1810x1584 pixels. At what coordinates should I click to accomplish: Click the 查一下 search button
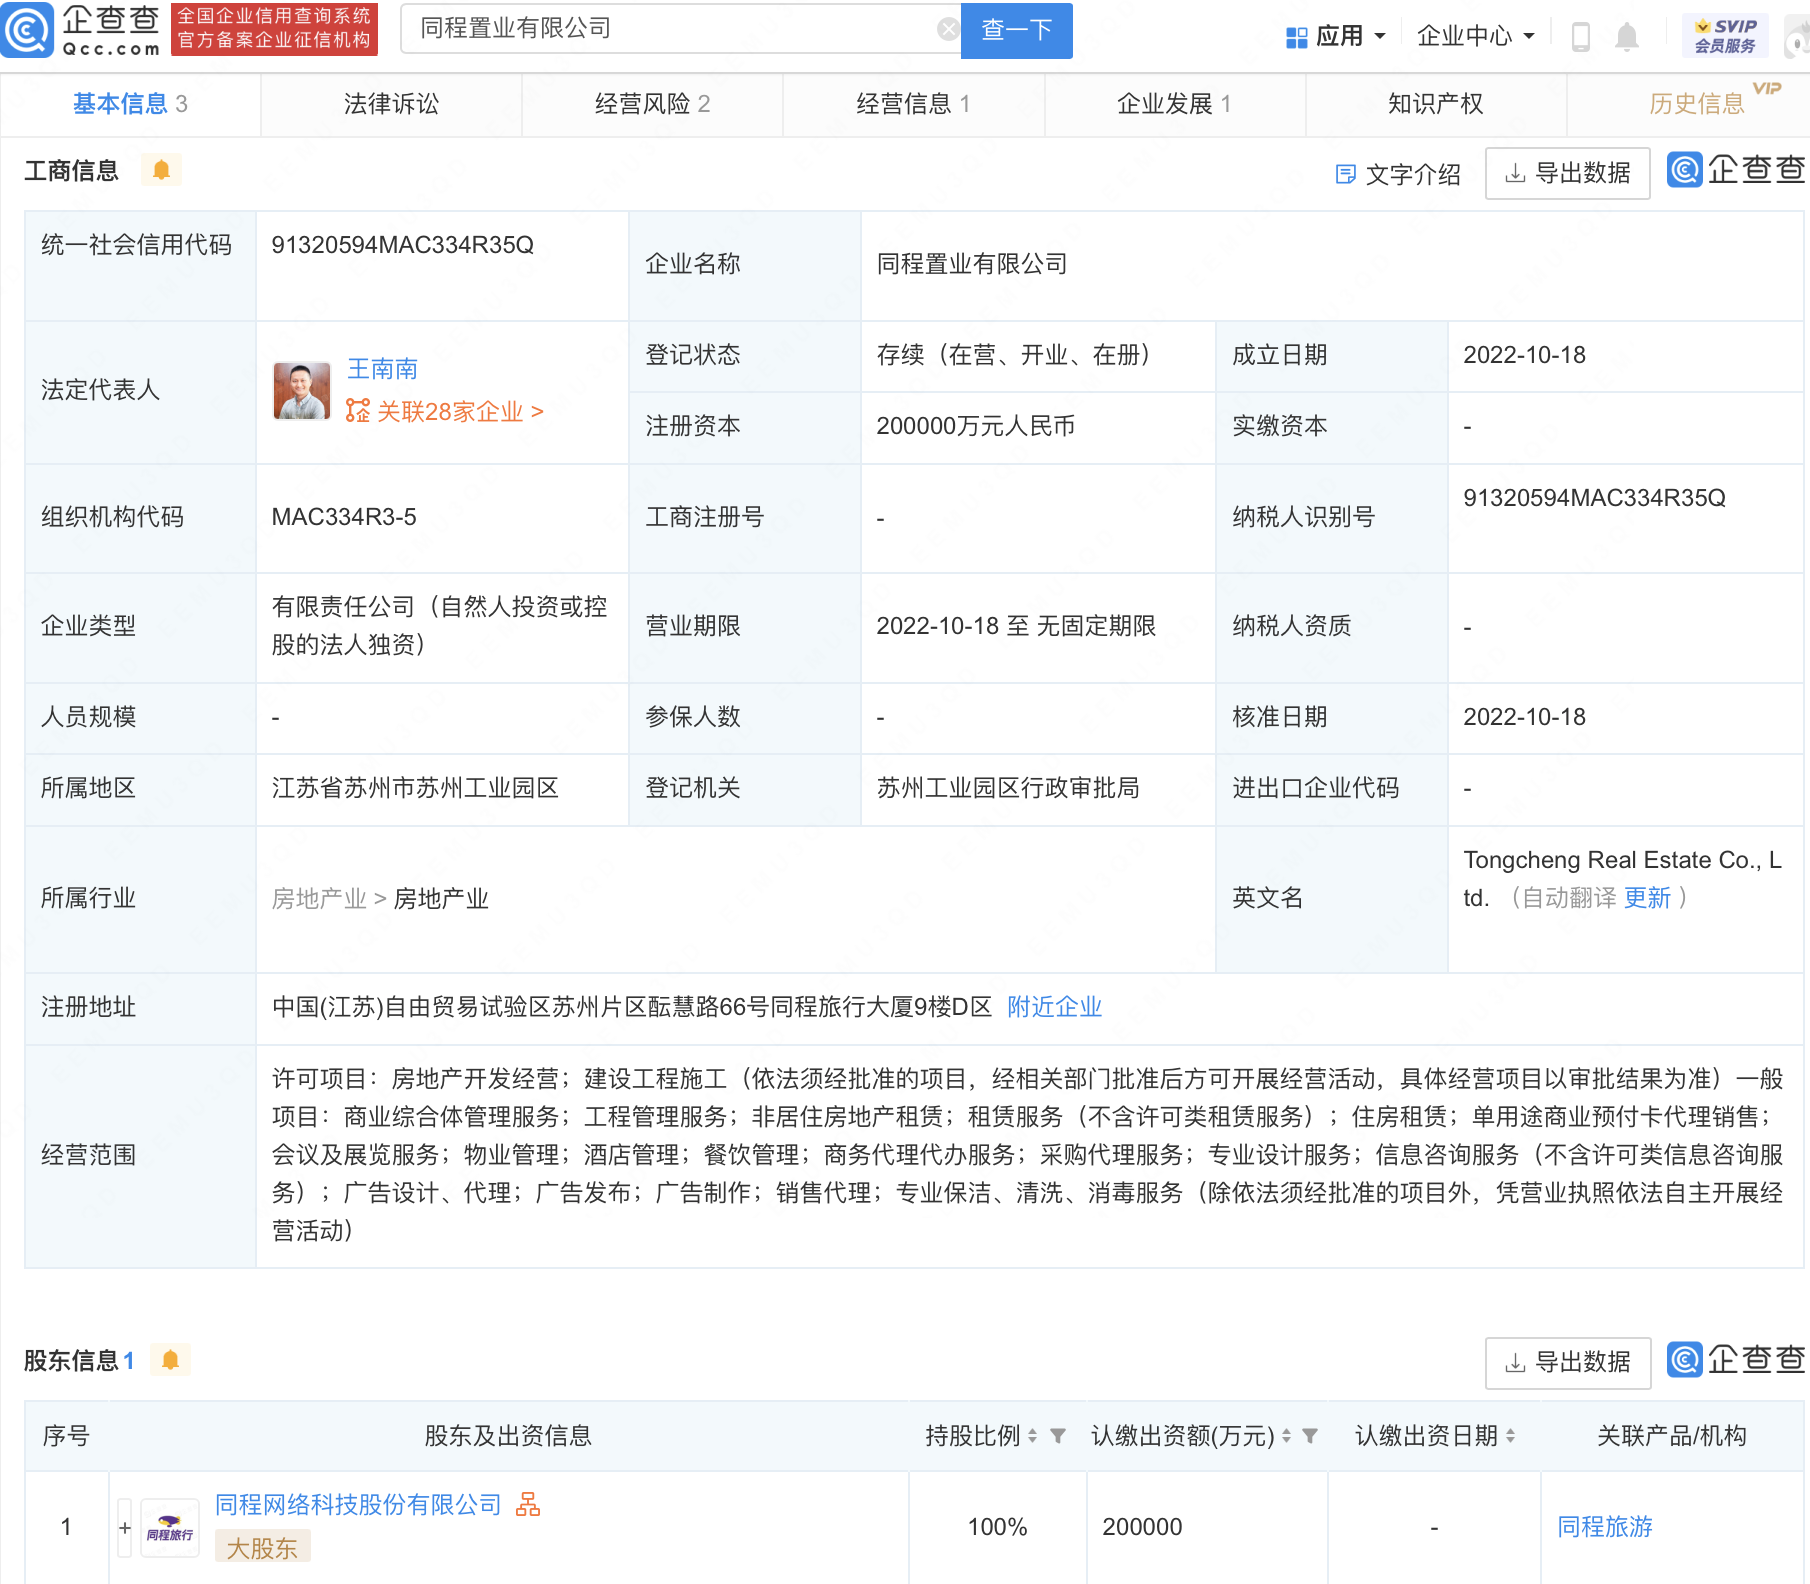[x=1016, y=30]
